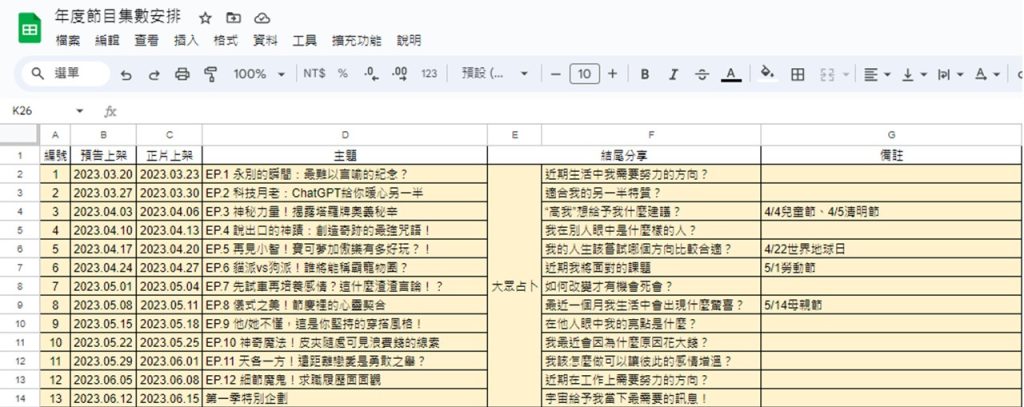Click the search menus box
Screen dimensions: 1024x407
pos(65,74)
